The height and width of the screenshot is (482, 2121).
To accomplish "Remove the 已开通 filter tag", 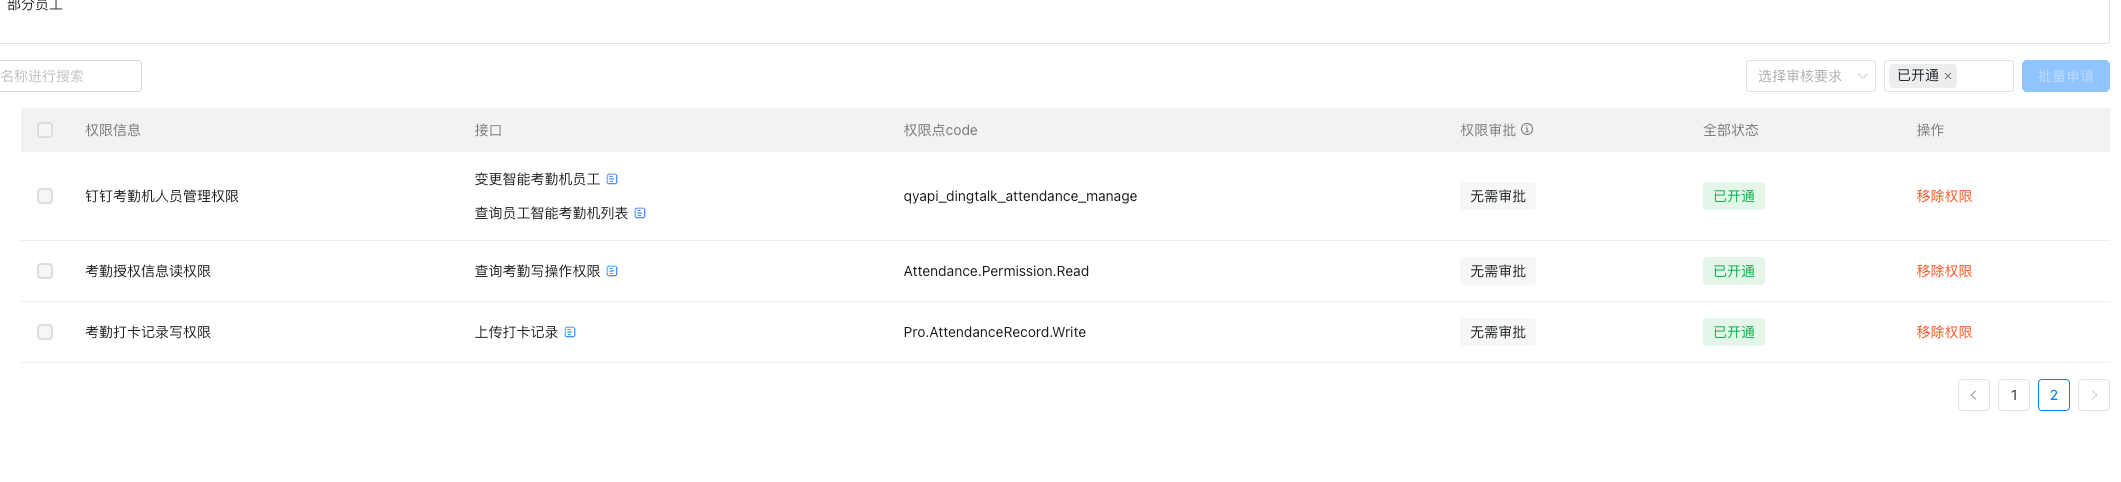I will [1948, 76].
